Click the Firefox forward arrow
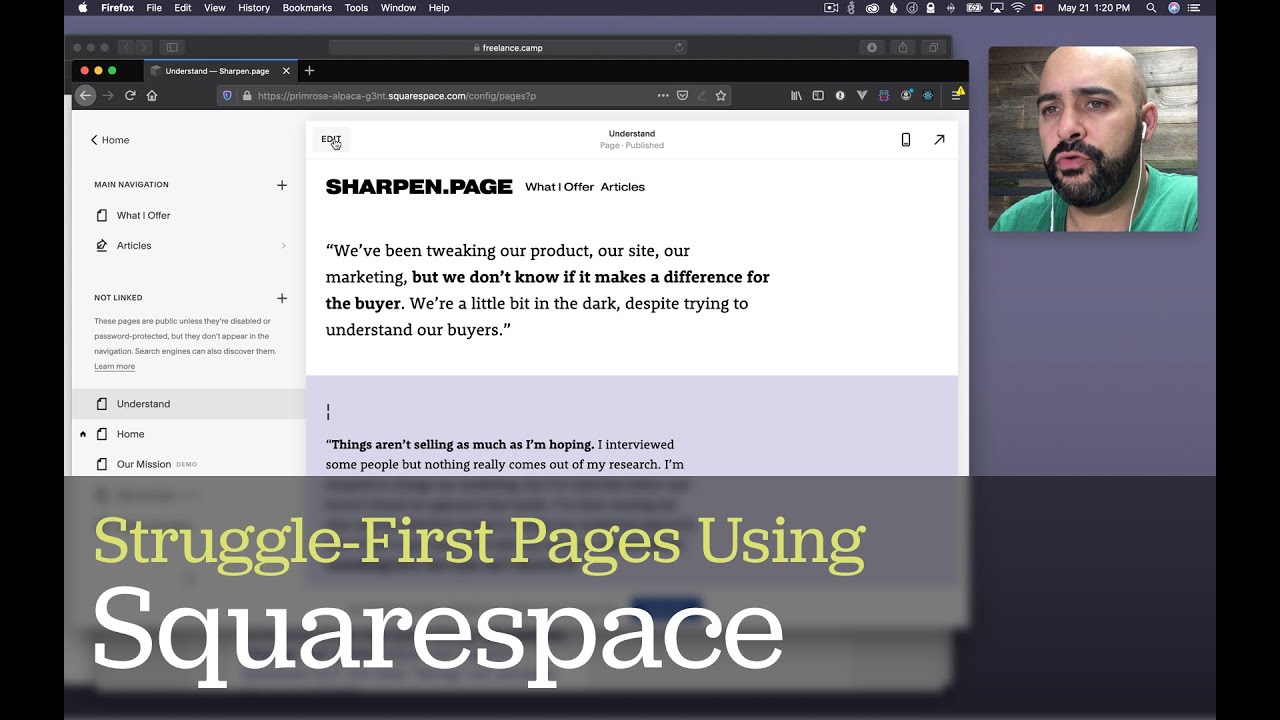 pos(108,96)
